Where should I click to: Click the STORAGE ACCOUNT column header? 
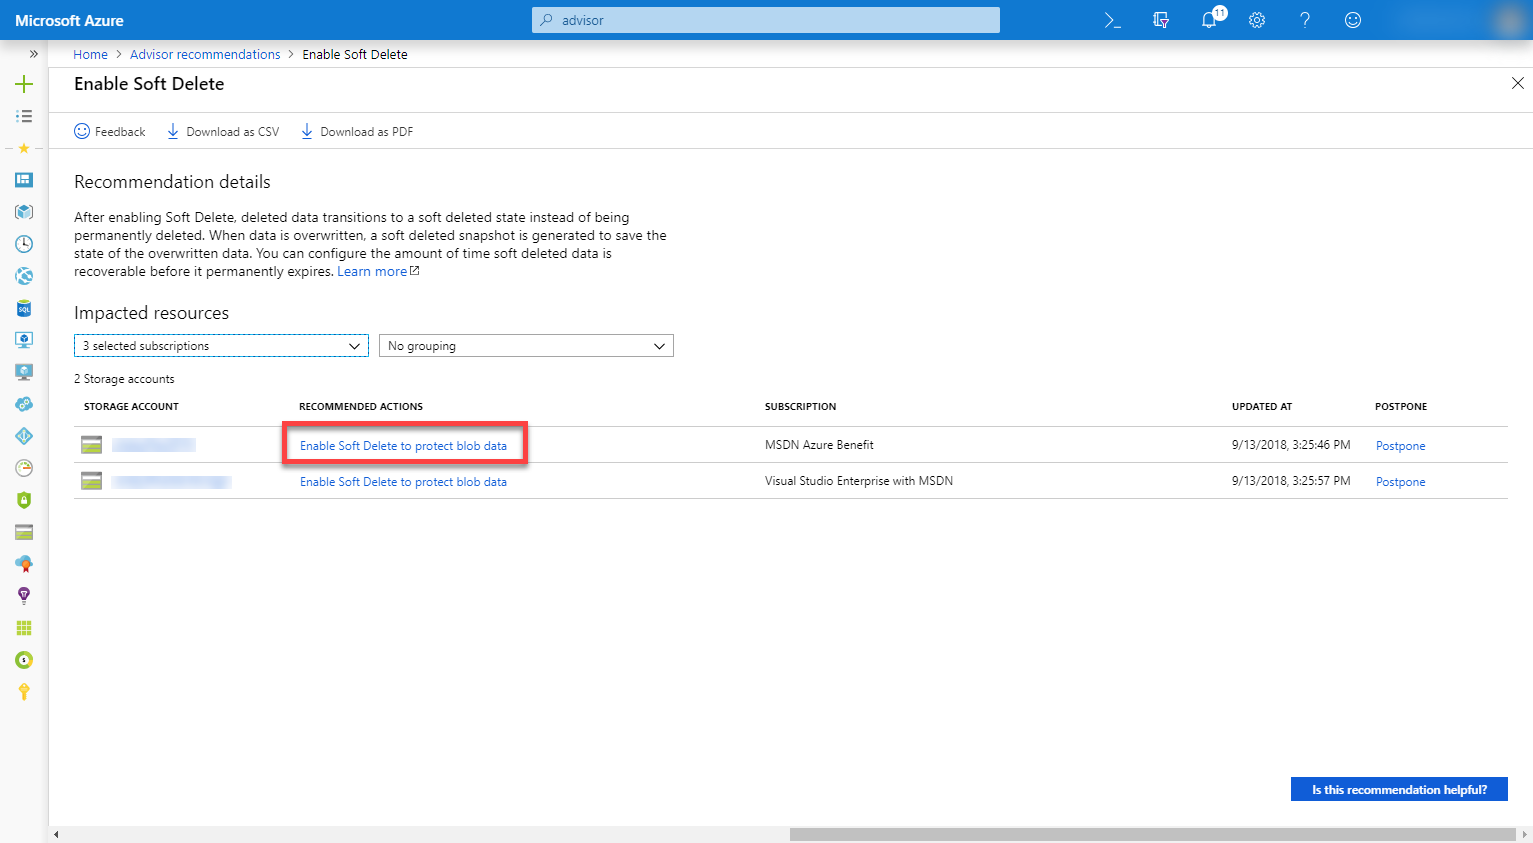[131, 407]
